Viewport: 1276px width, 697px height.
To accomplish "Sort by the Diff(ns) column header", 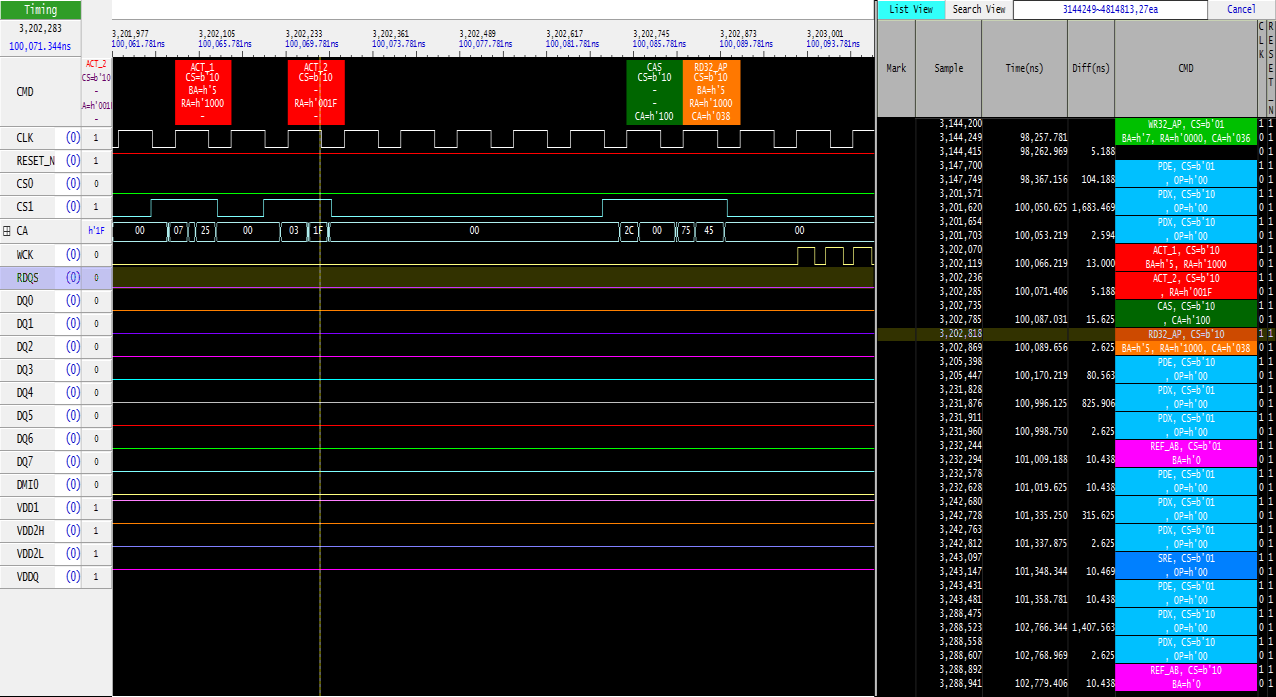I will pyautogui.click(x=1090, y=68).
